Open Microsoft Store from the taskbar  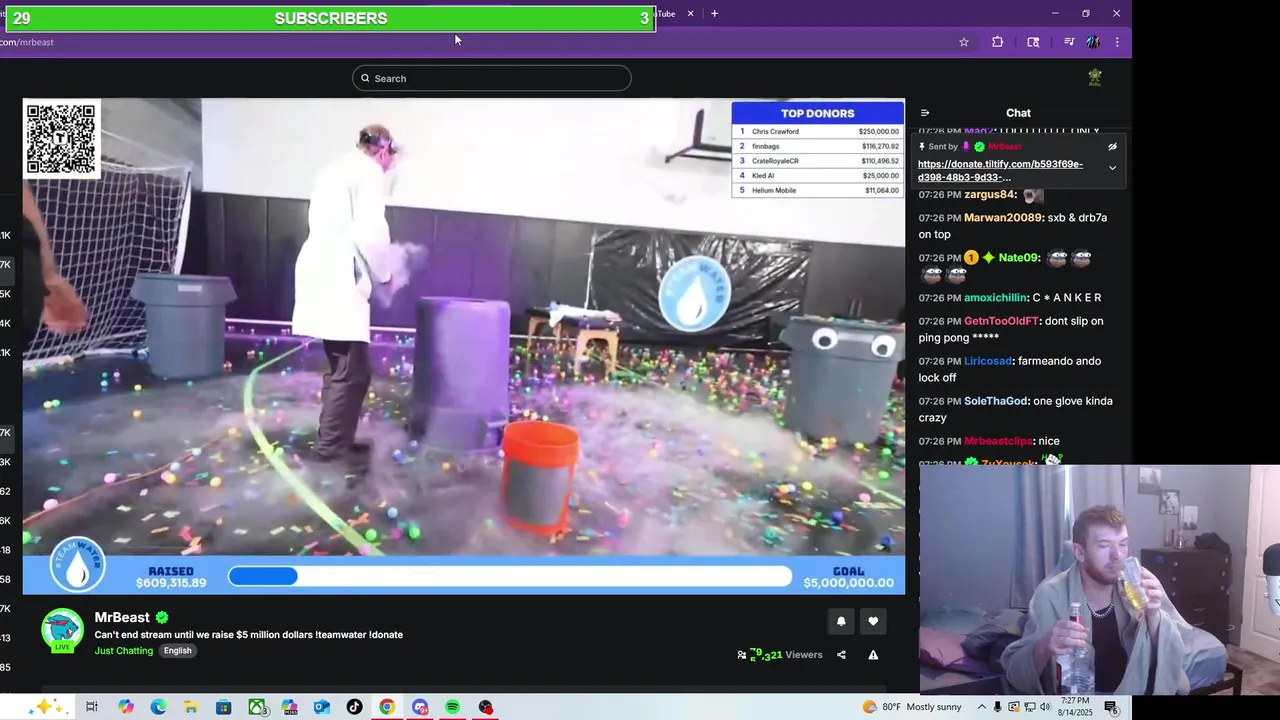click(x=223, y=707)
